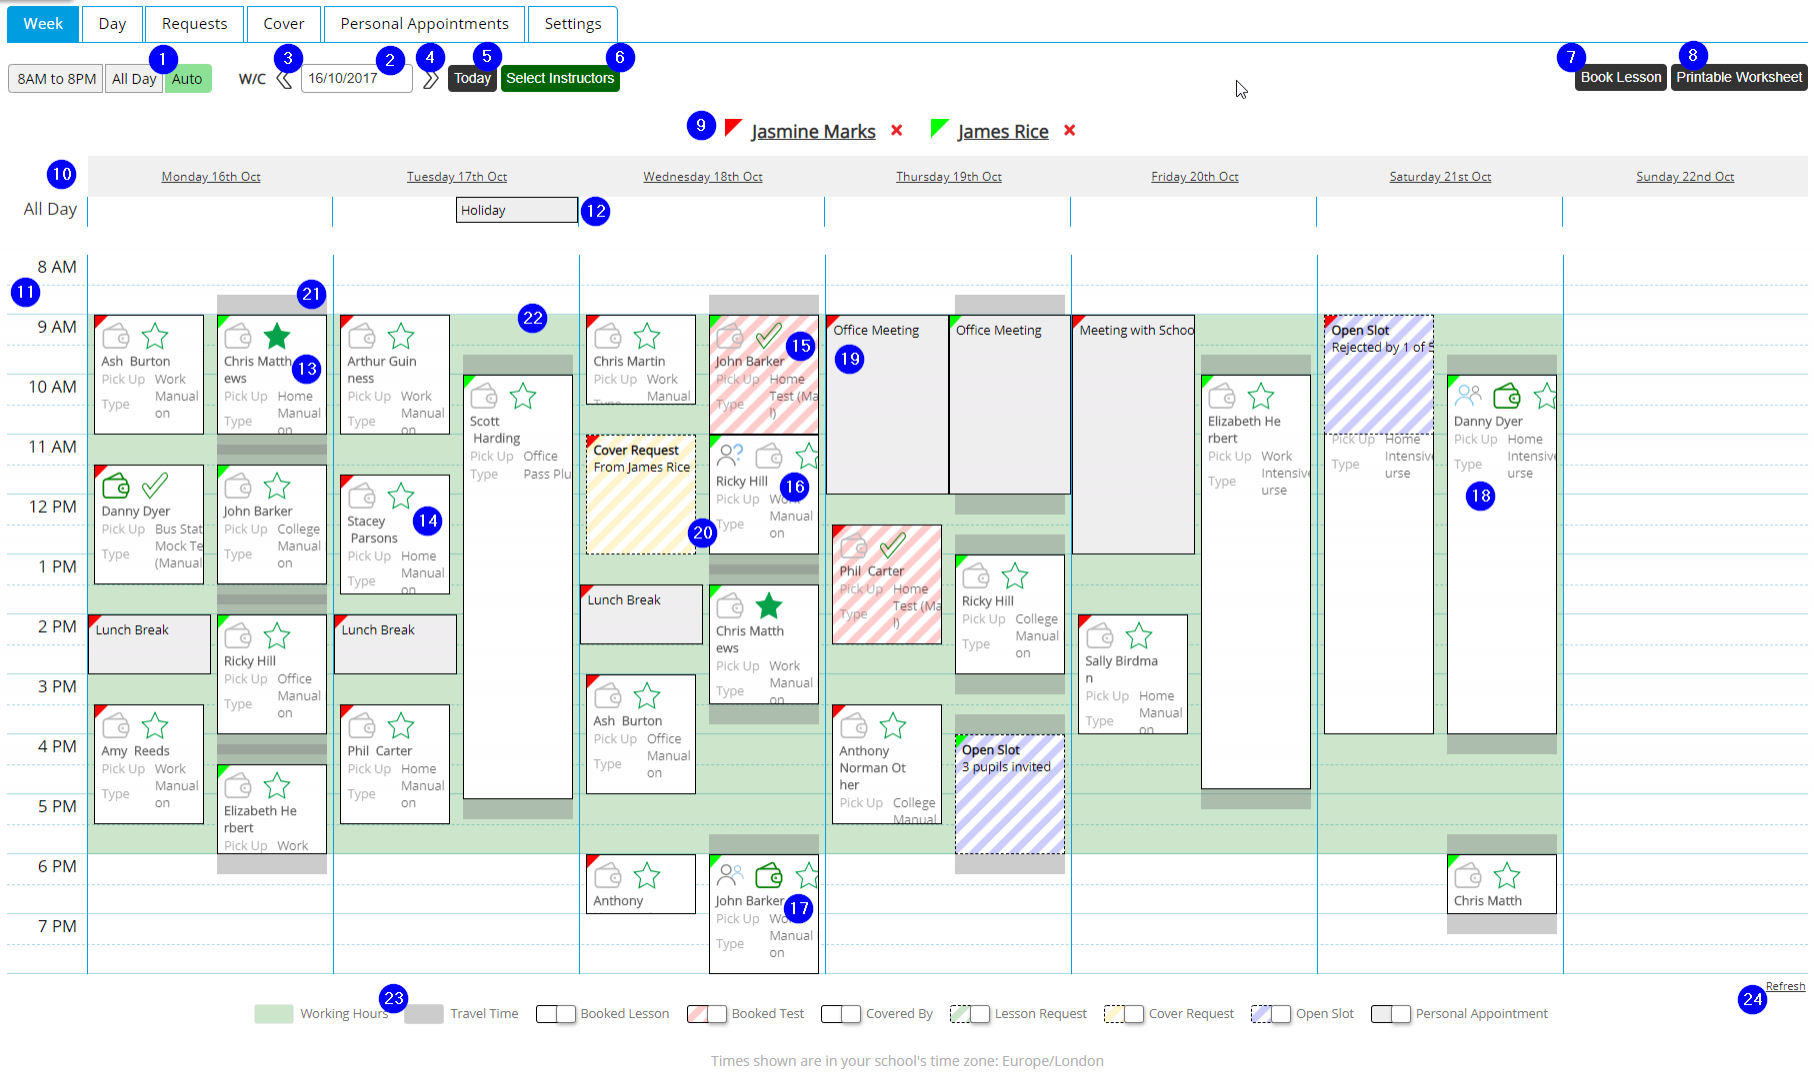Open Thursday 19th Oct day link

[949, 177]
